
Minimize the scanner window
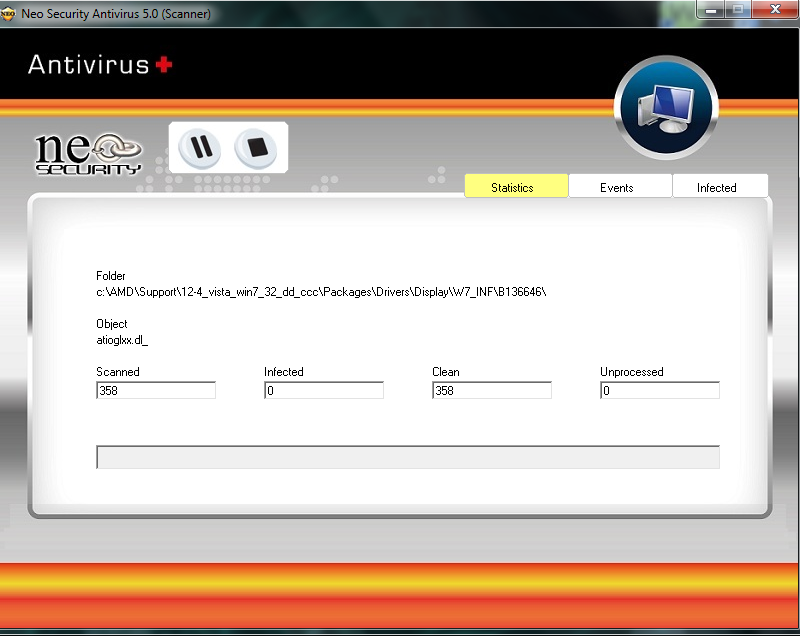(x=711, y=10)
